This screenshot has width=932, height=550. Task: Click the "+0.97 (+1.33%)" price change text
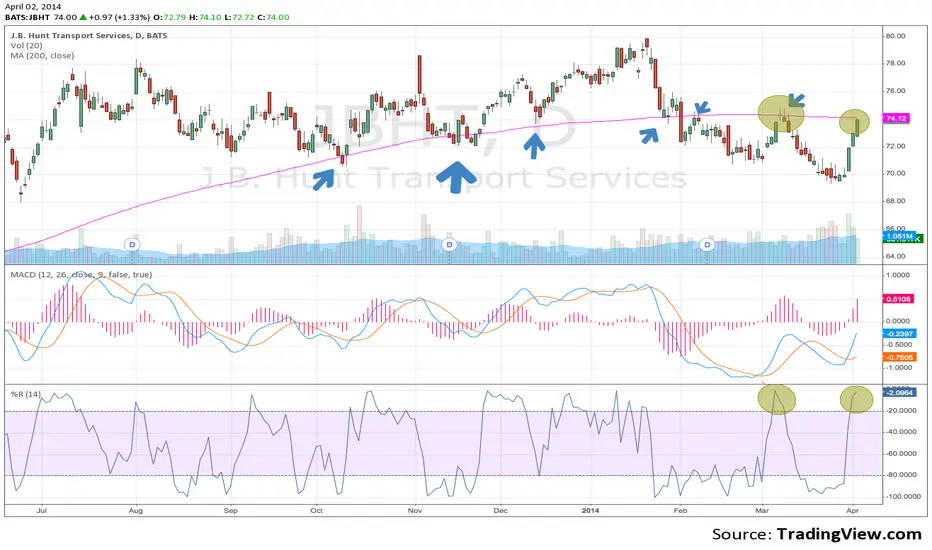tap(119, 17)
